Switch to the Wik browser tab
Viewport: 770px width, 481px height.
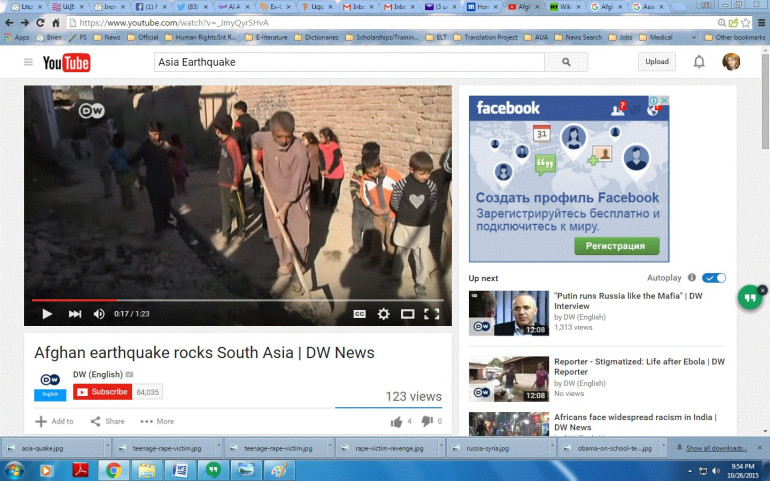pyautogui.click(x=566, y=7)
